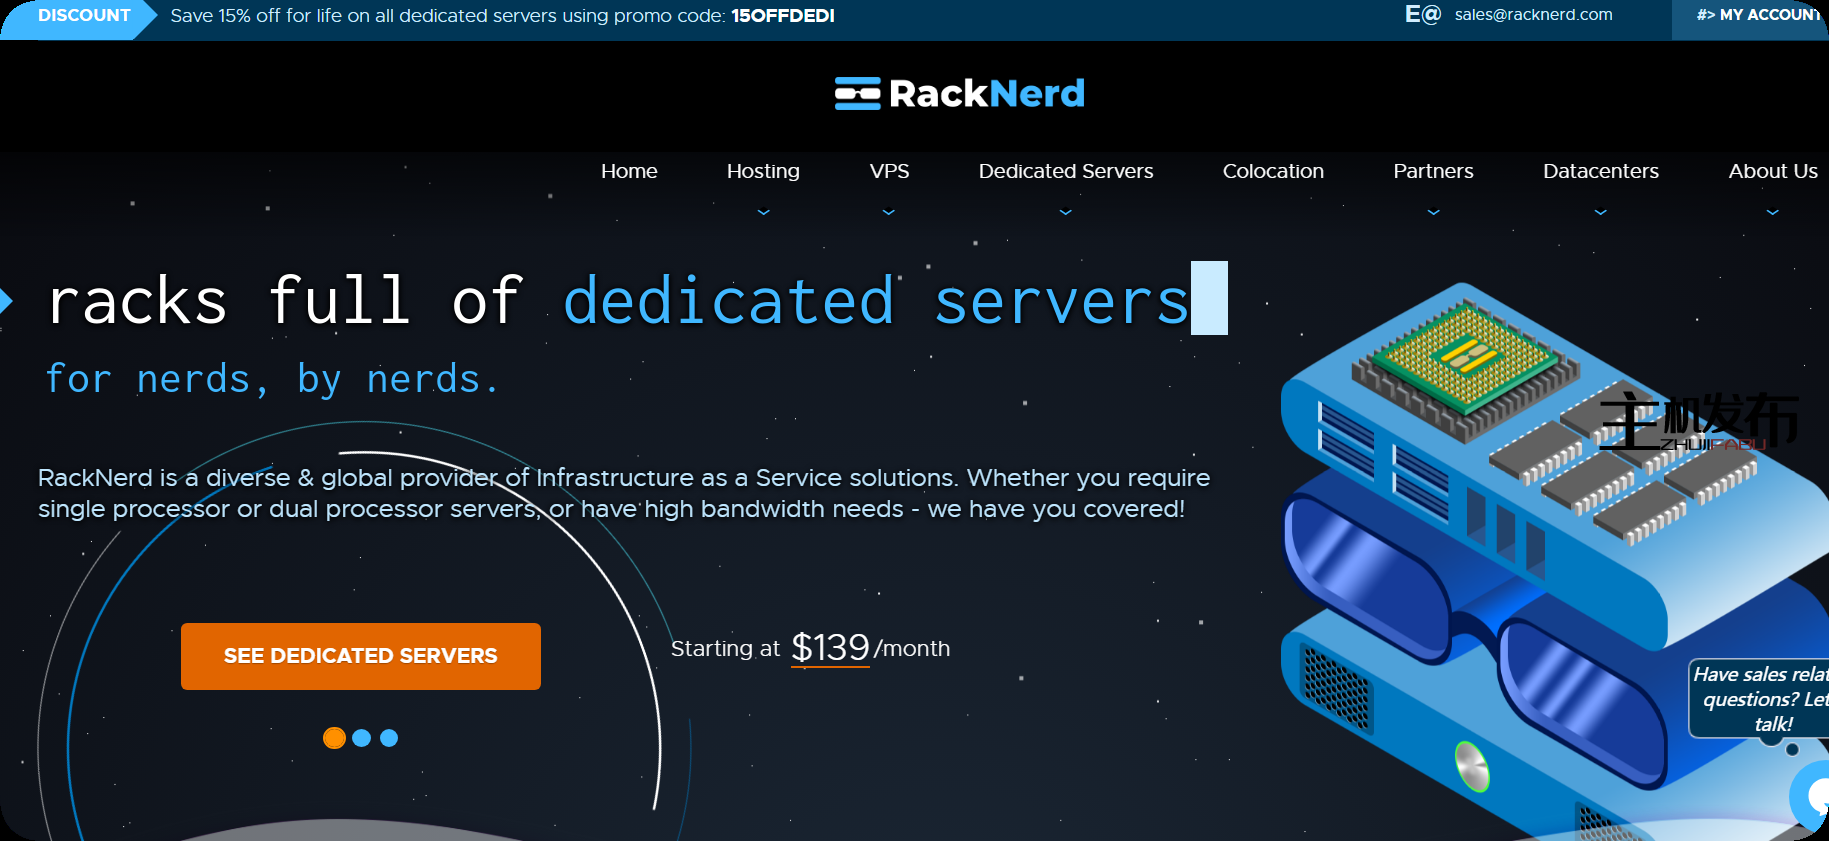Select the second blue slider dot
1829x841 pixels.
[x=362, y=738]
